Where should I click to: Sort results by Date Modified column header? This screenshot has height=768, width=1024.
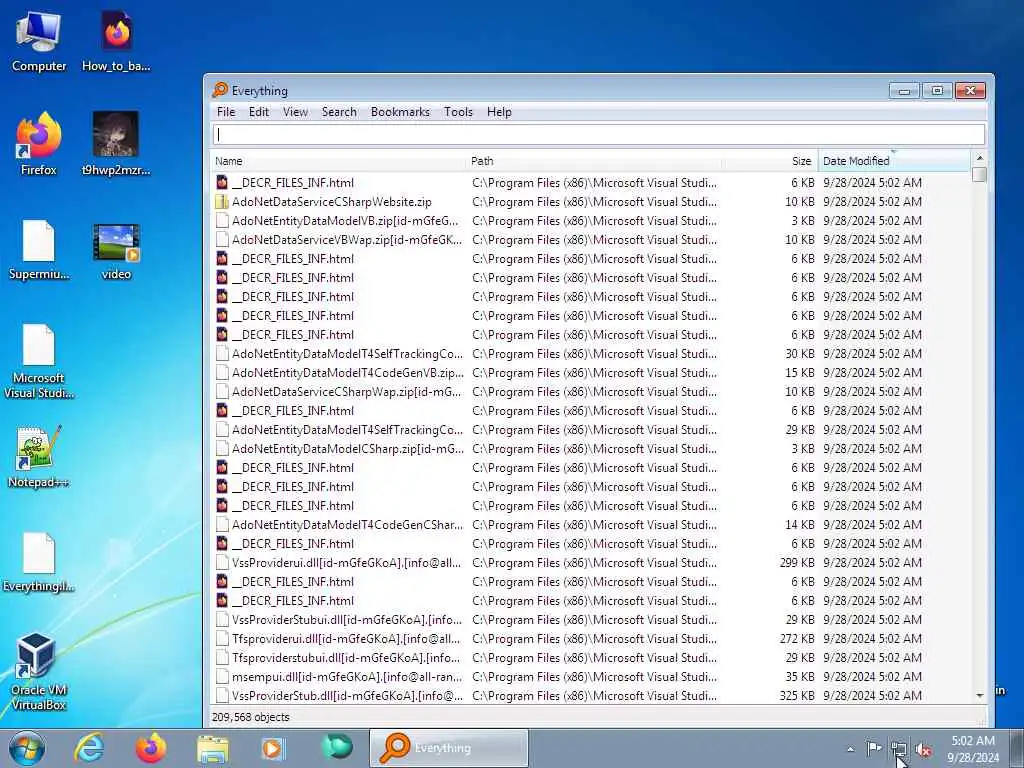coord(894,161)
